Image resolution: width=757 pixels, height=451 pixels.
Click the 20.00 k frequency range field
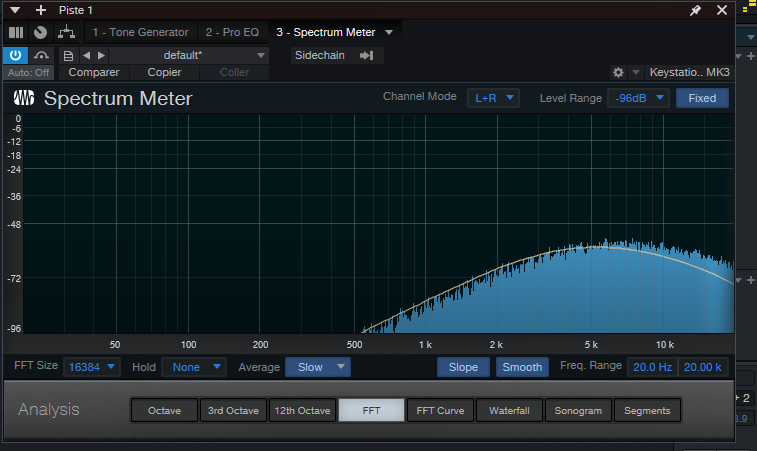tap(703, 367)
